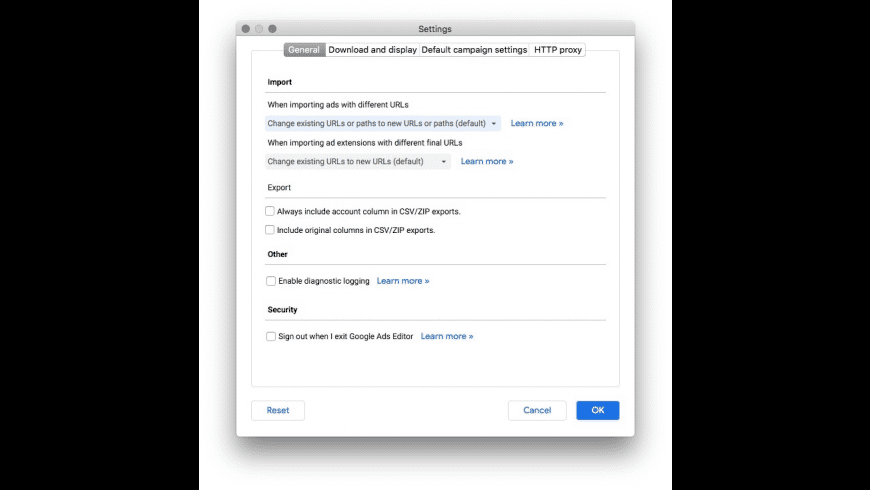Click Learn more beside the ad extensions dropdown
Viewport: 870px width, 490px height.
(x=487, y=161)
